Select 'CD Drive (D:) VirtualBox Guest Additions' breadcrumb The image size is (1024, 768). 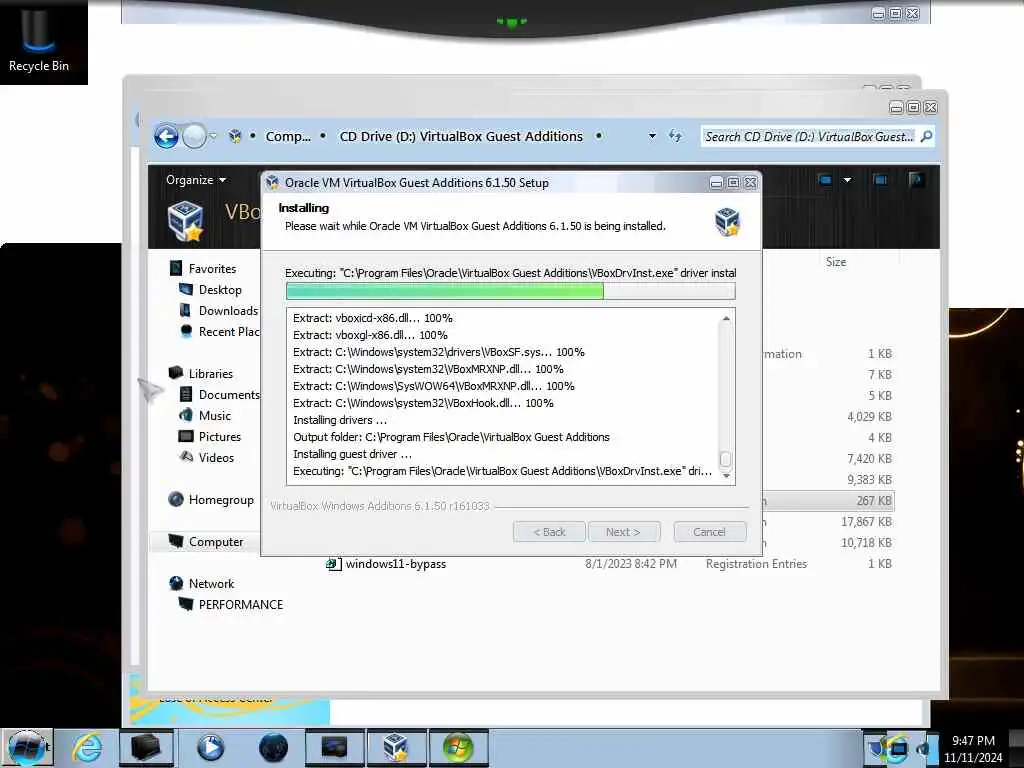461,136
